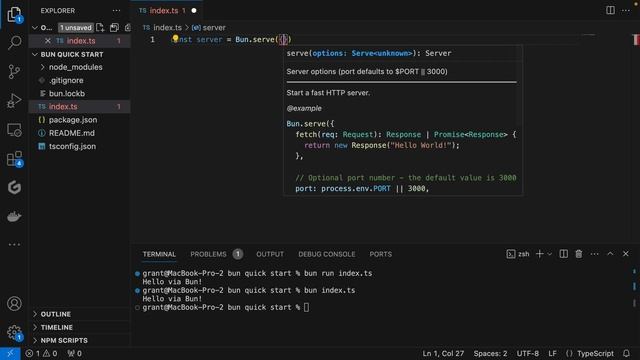Click the unsaved dot on index.ts tab
The width and height of the screenshot is (640, 360).
194,11
